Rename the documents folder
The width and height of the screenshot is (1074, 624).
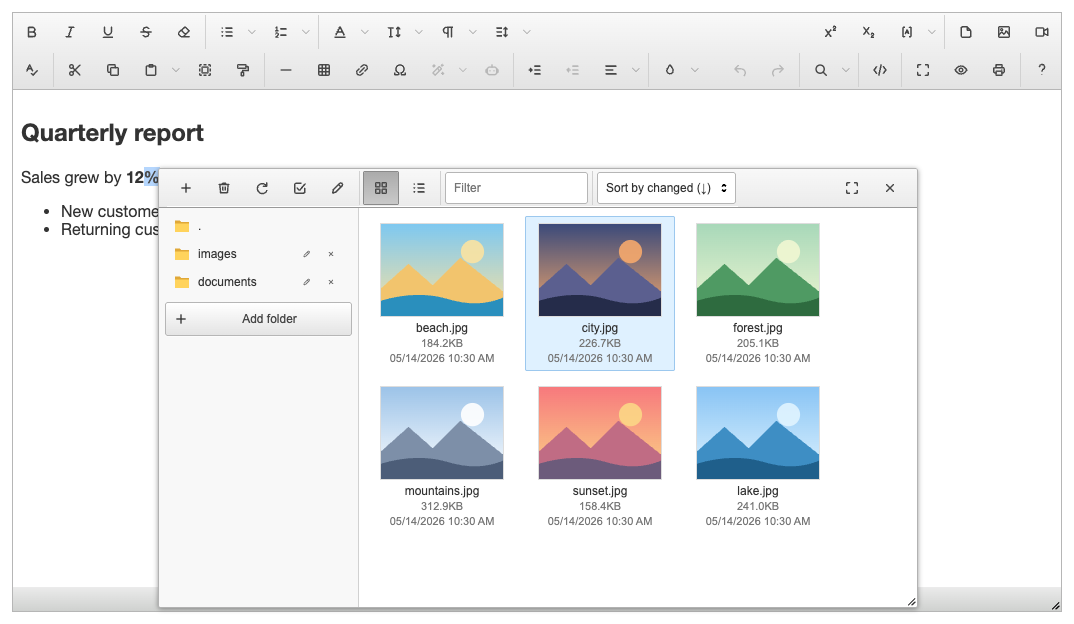pos(307,282)
